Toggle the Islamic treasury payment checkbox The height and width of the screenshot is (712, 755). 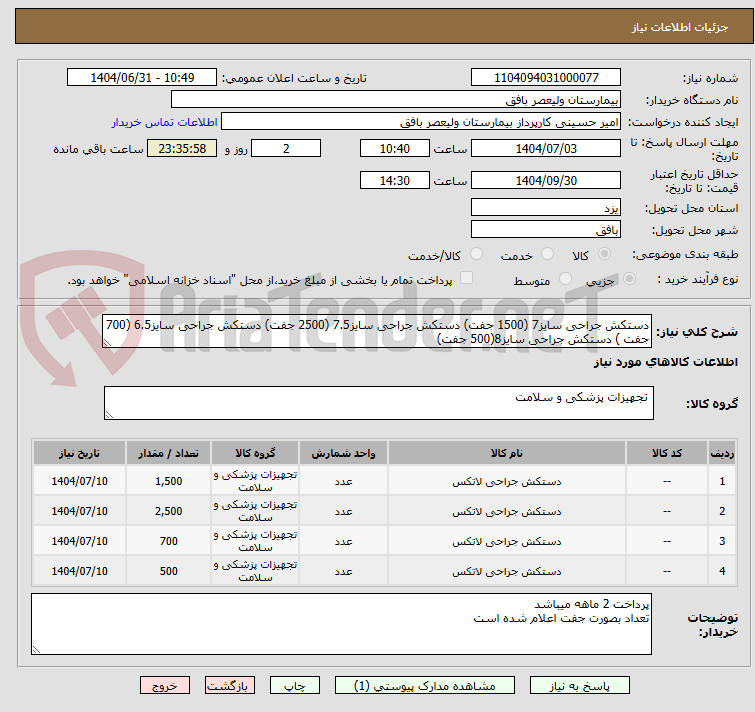[466, 279]
